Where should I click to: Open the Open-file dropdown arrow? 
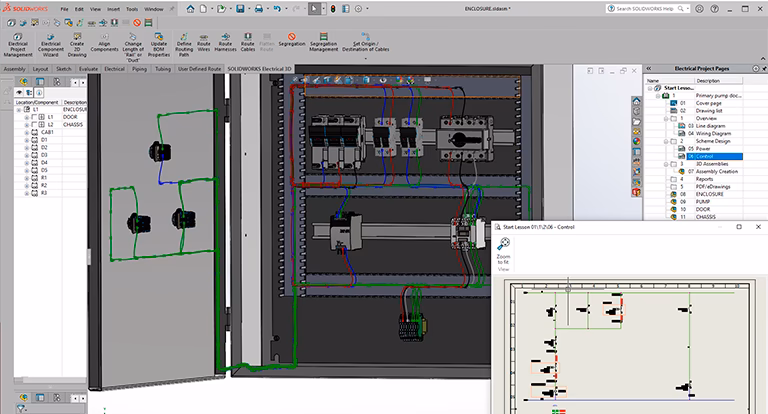pos(230,9)
